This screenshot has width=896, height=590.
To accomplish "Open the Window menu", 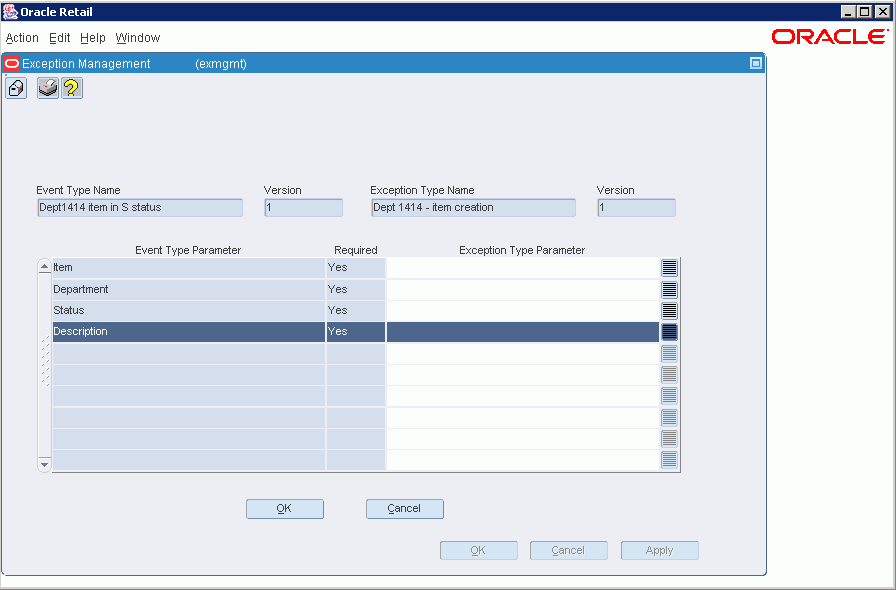I will pyautogui.click(x=138, y=38).
